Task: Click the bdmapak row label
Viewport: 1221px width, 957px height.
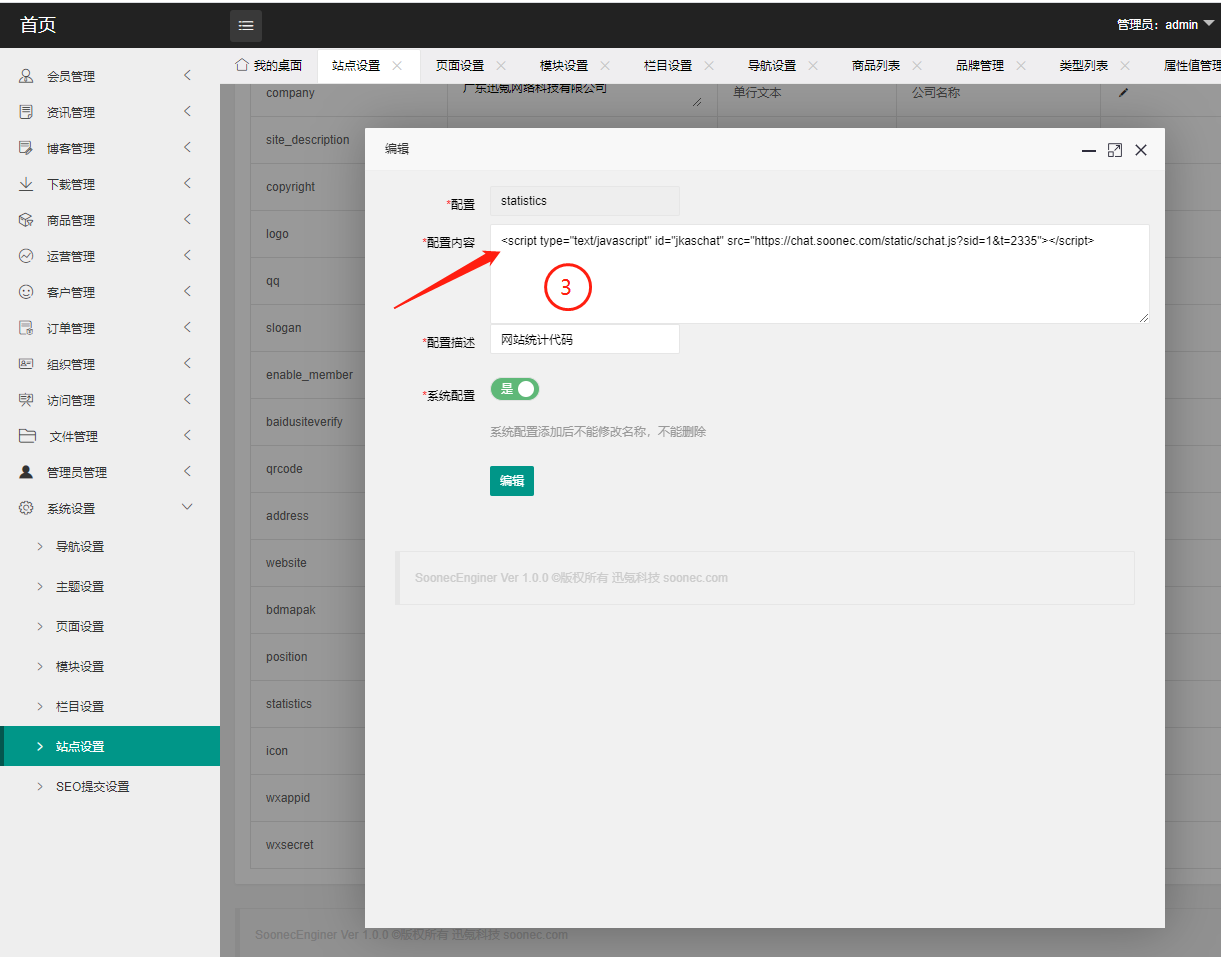Action: [x=291, y=610]
